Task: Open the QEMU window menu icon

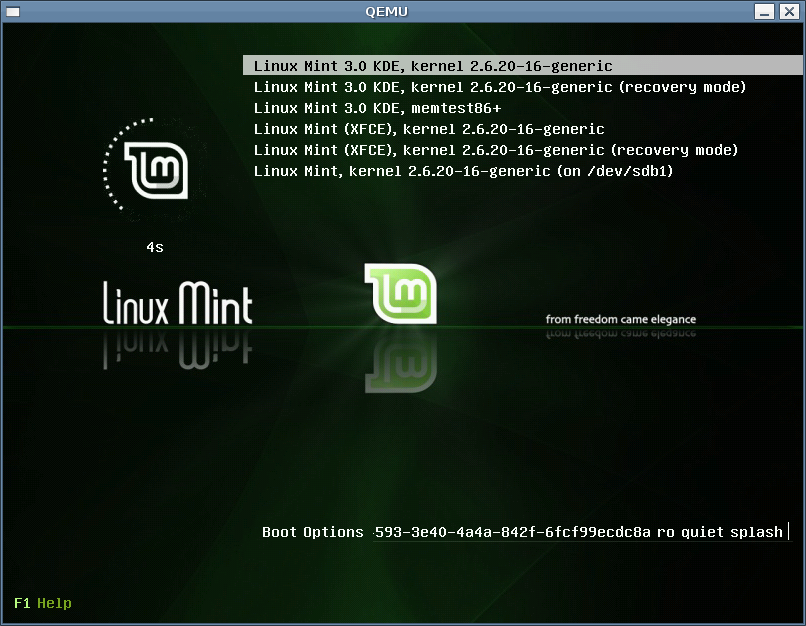Action: pos(13,11)
